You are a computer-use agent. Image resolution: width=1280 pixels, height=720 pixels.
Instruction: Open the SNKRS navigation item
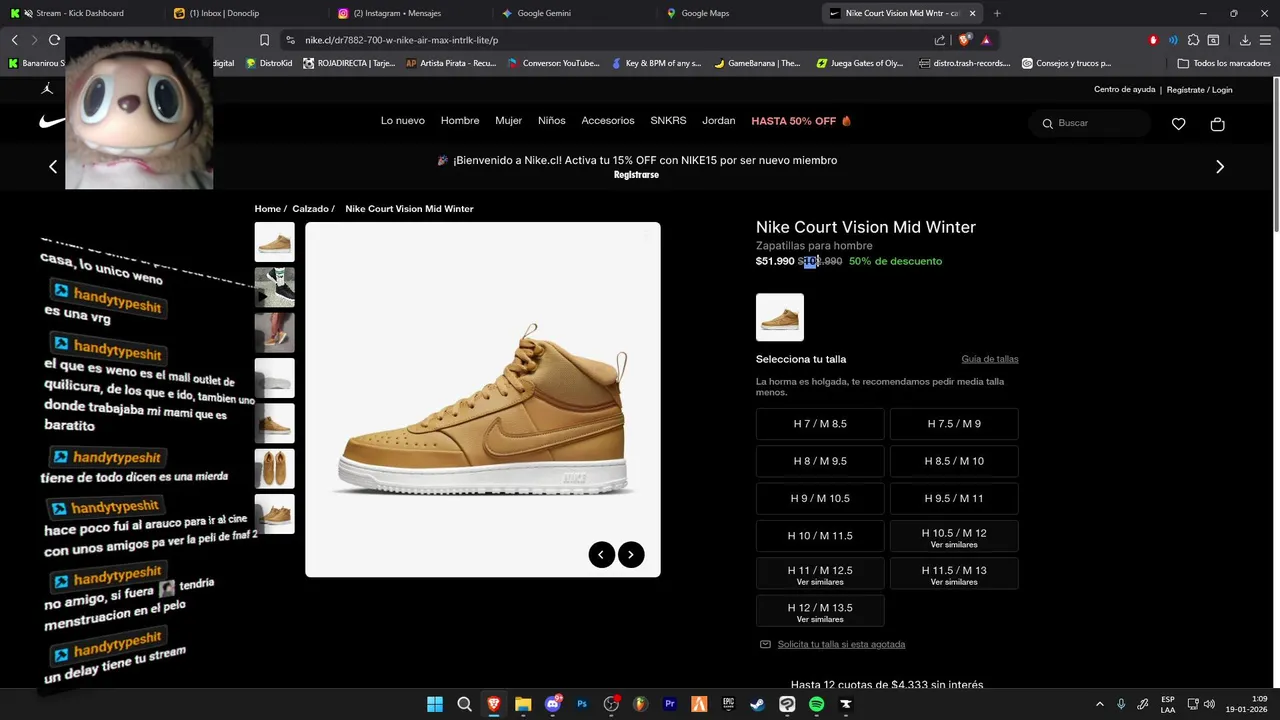tap(668, 121)
